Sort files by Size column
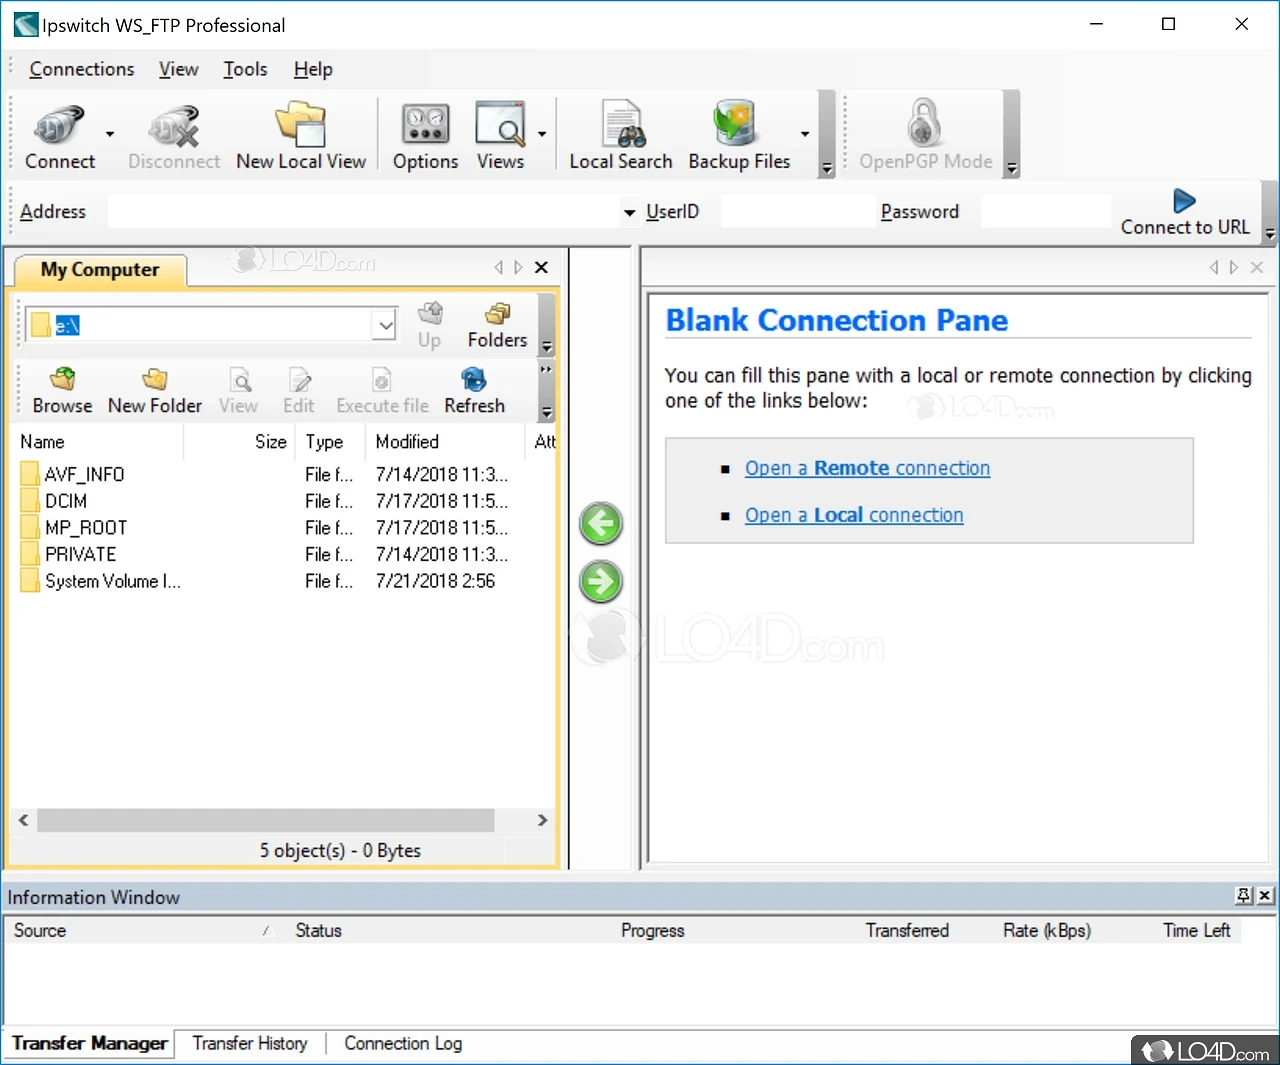 click(240, 441)
